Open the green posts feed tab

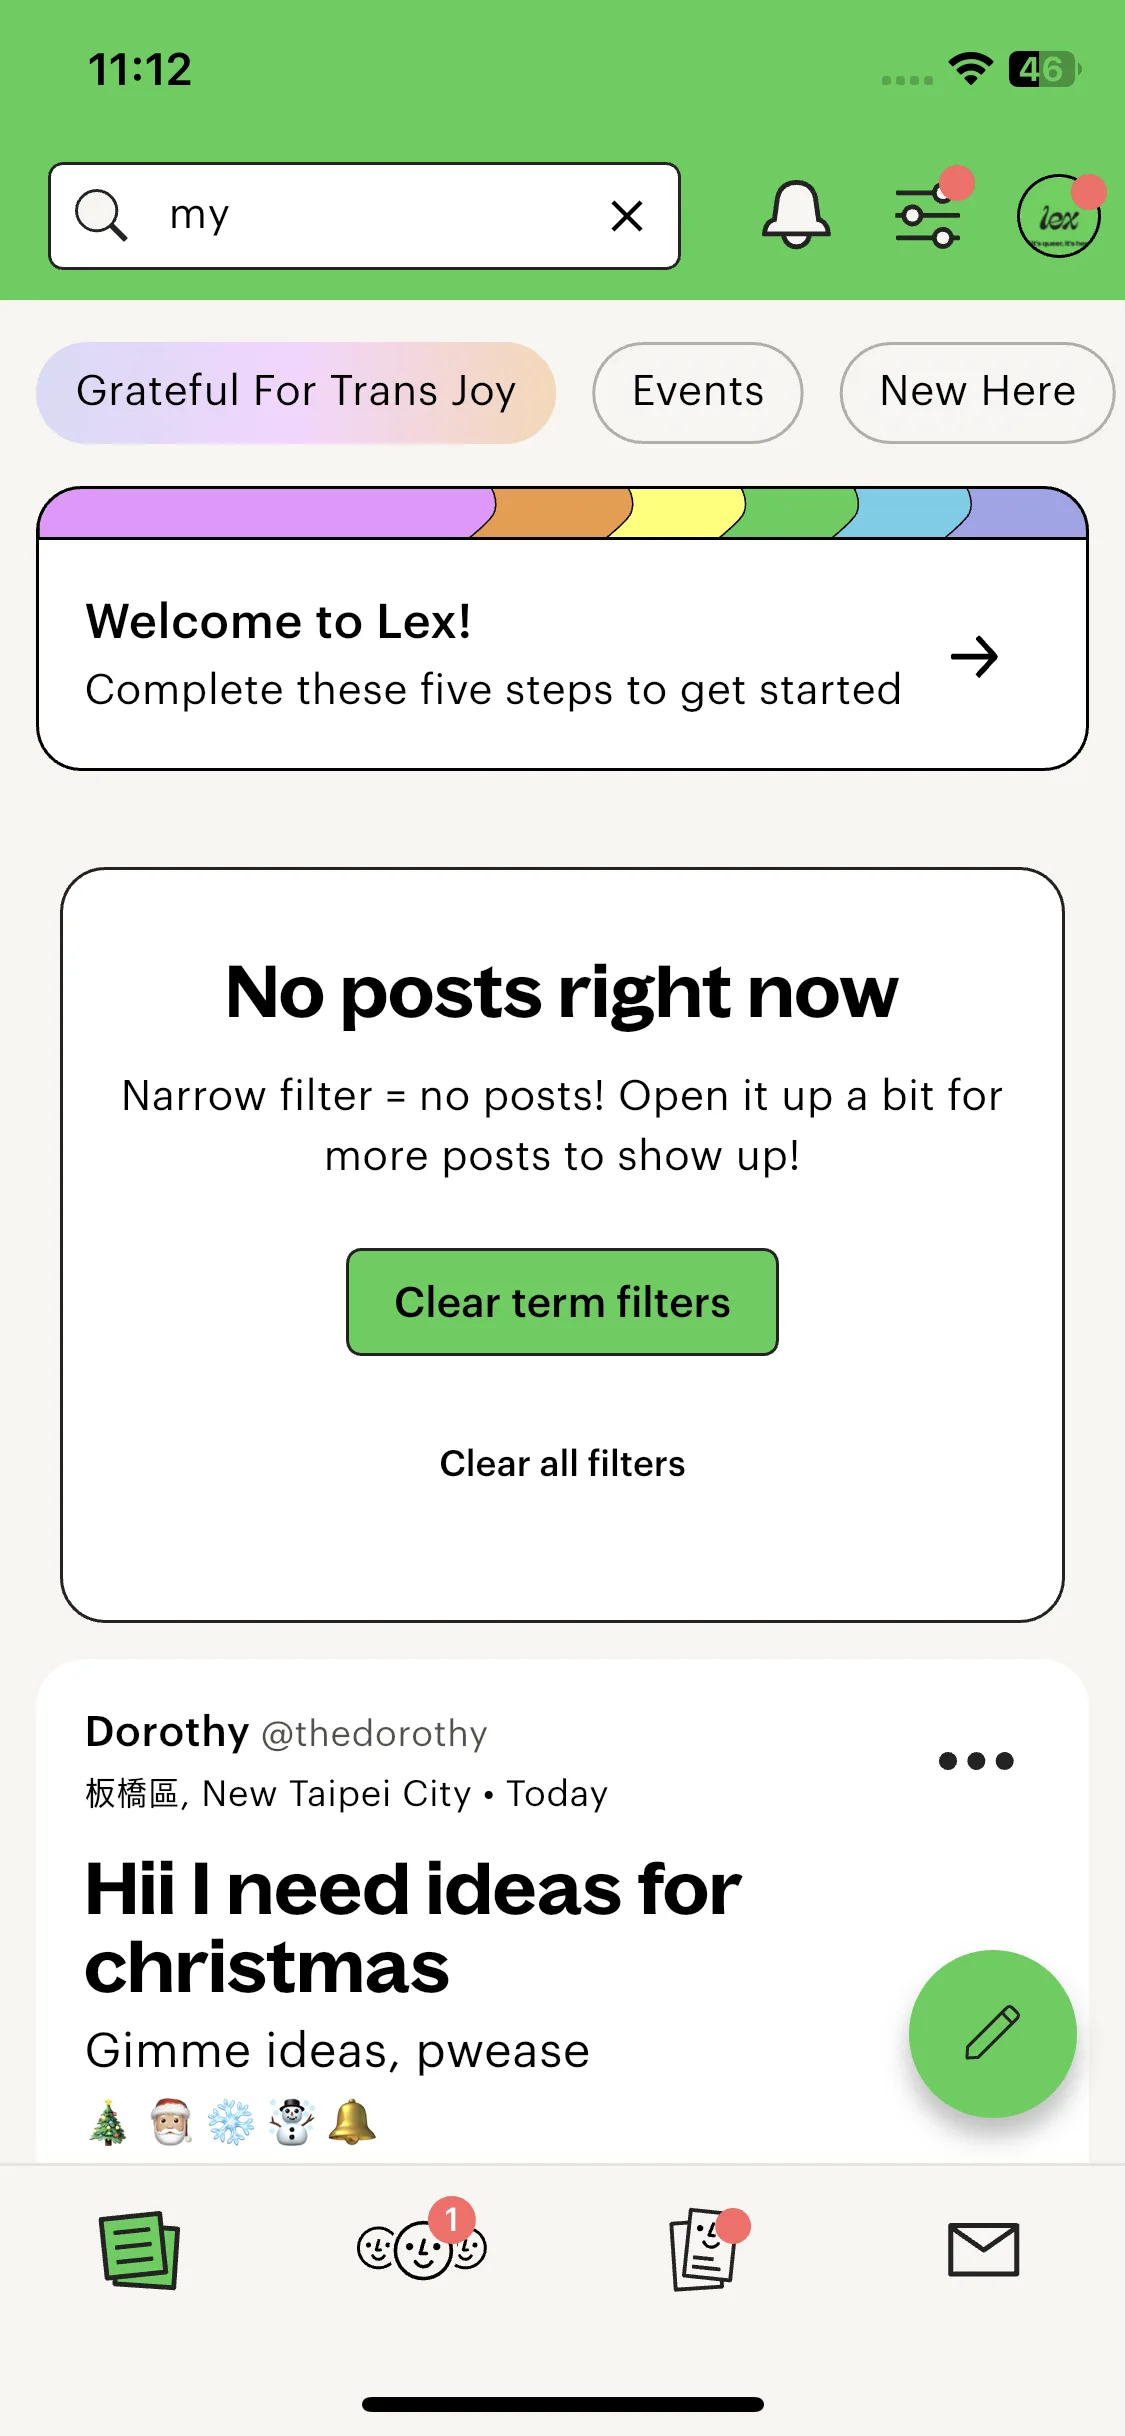(x=139, y=2250)
